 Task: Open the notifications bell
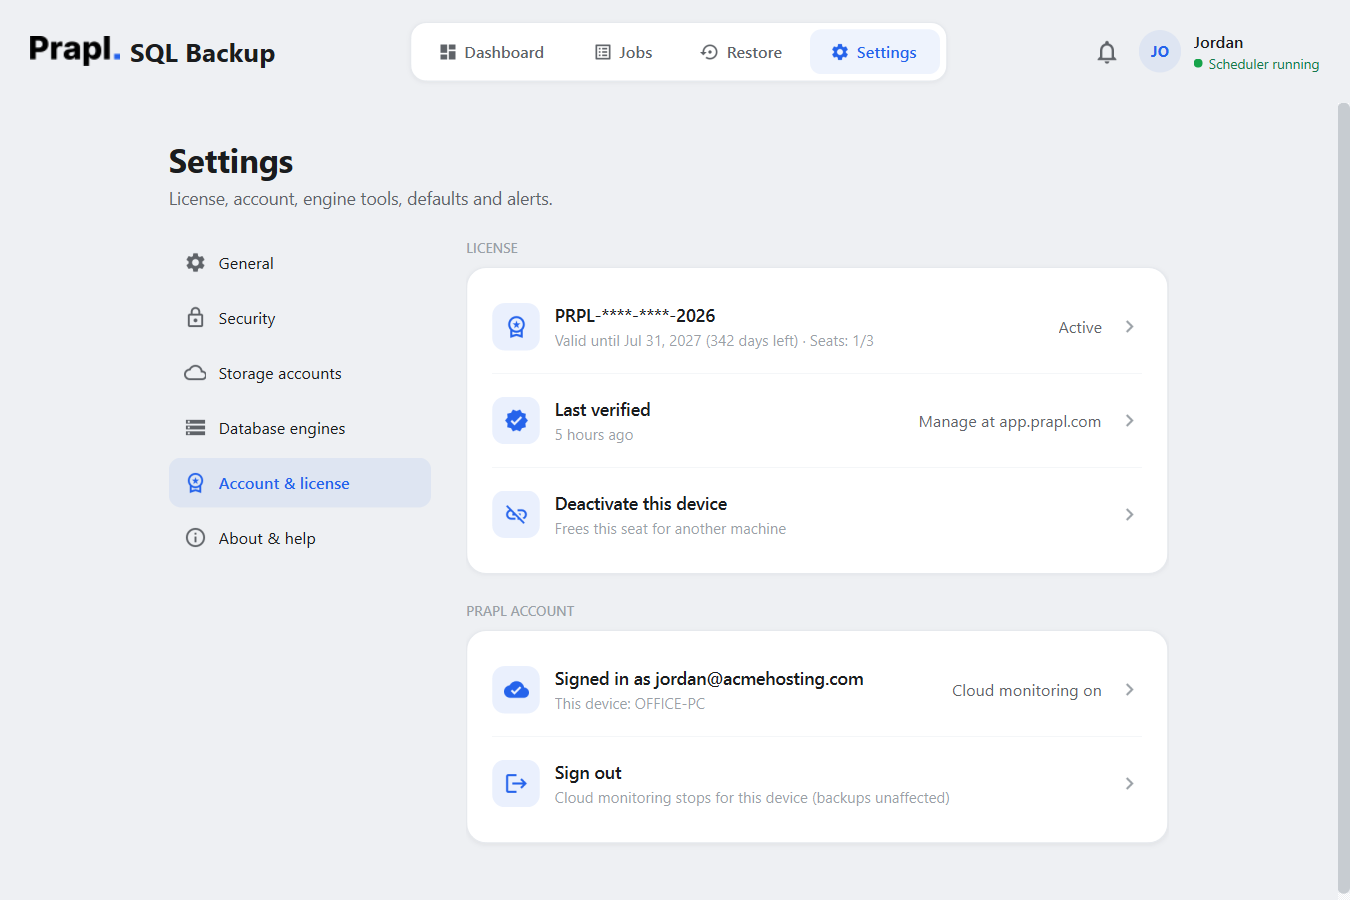[1106, 52]
